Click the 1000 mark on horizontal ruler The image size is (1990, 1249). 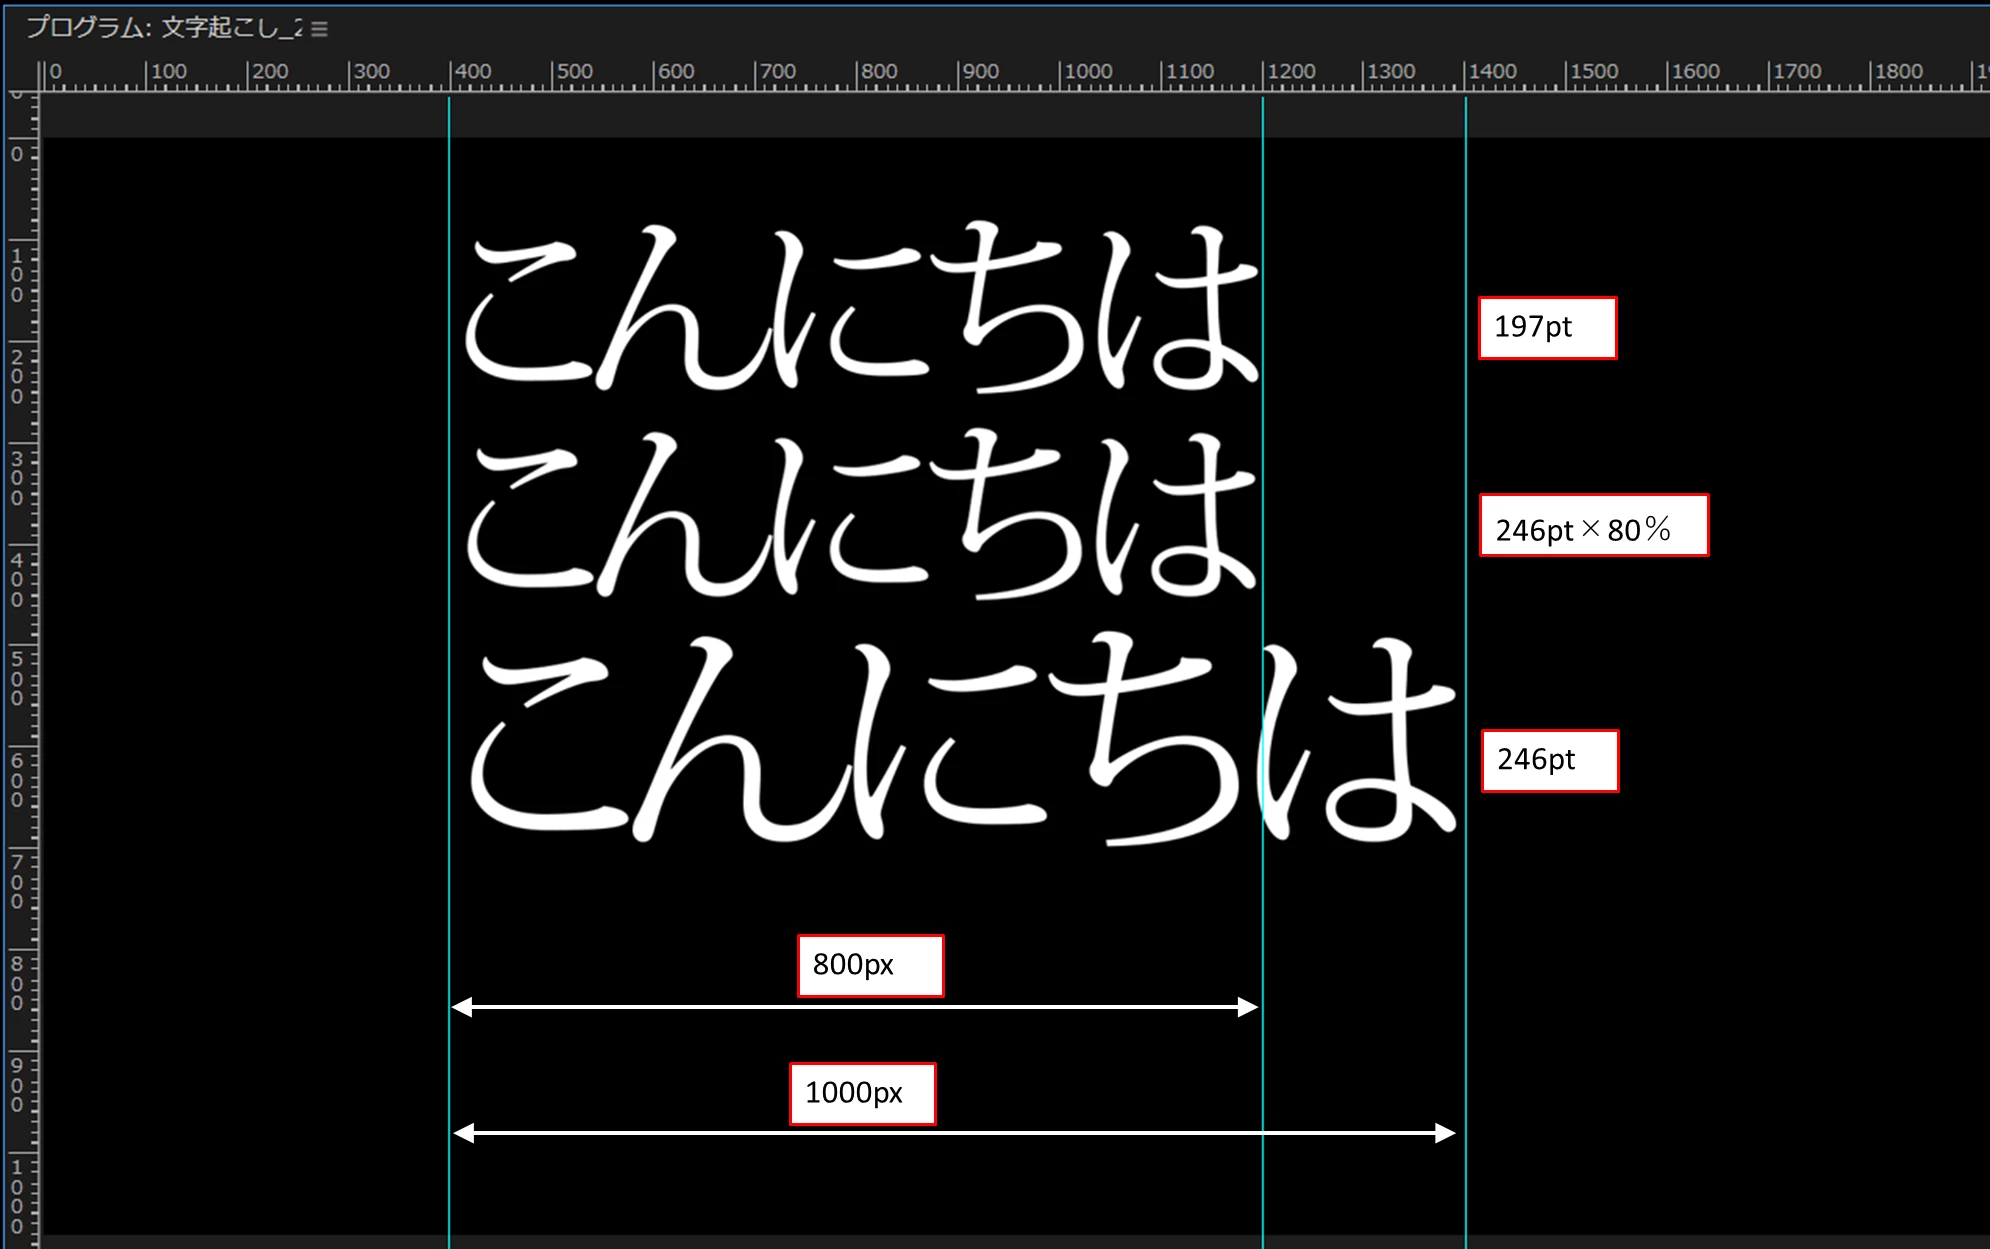[1087, 72]
